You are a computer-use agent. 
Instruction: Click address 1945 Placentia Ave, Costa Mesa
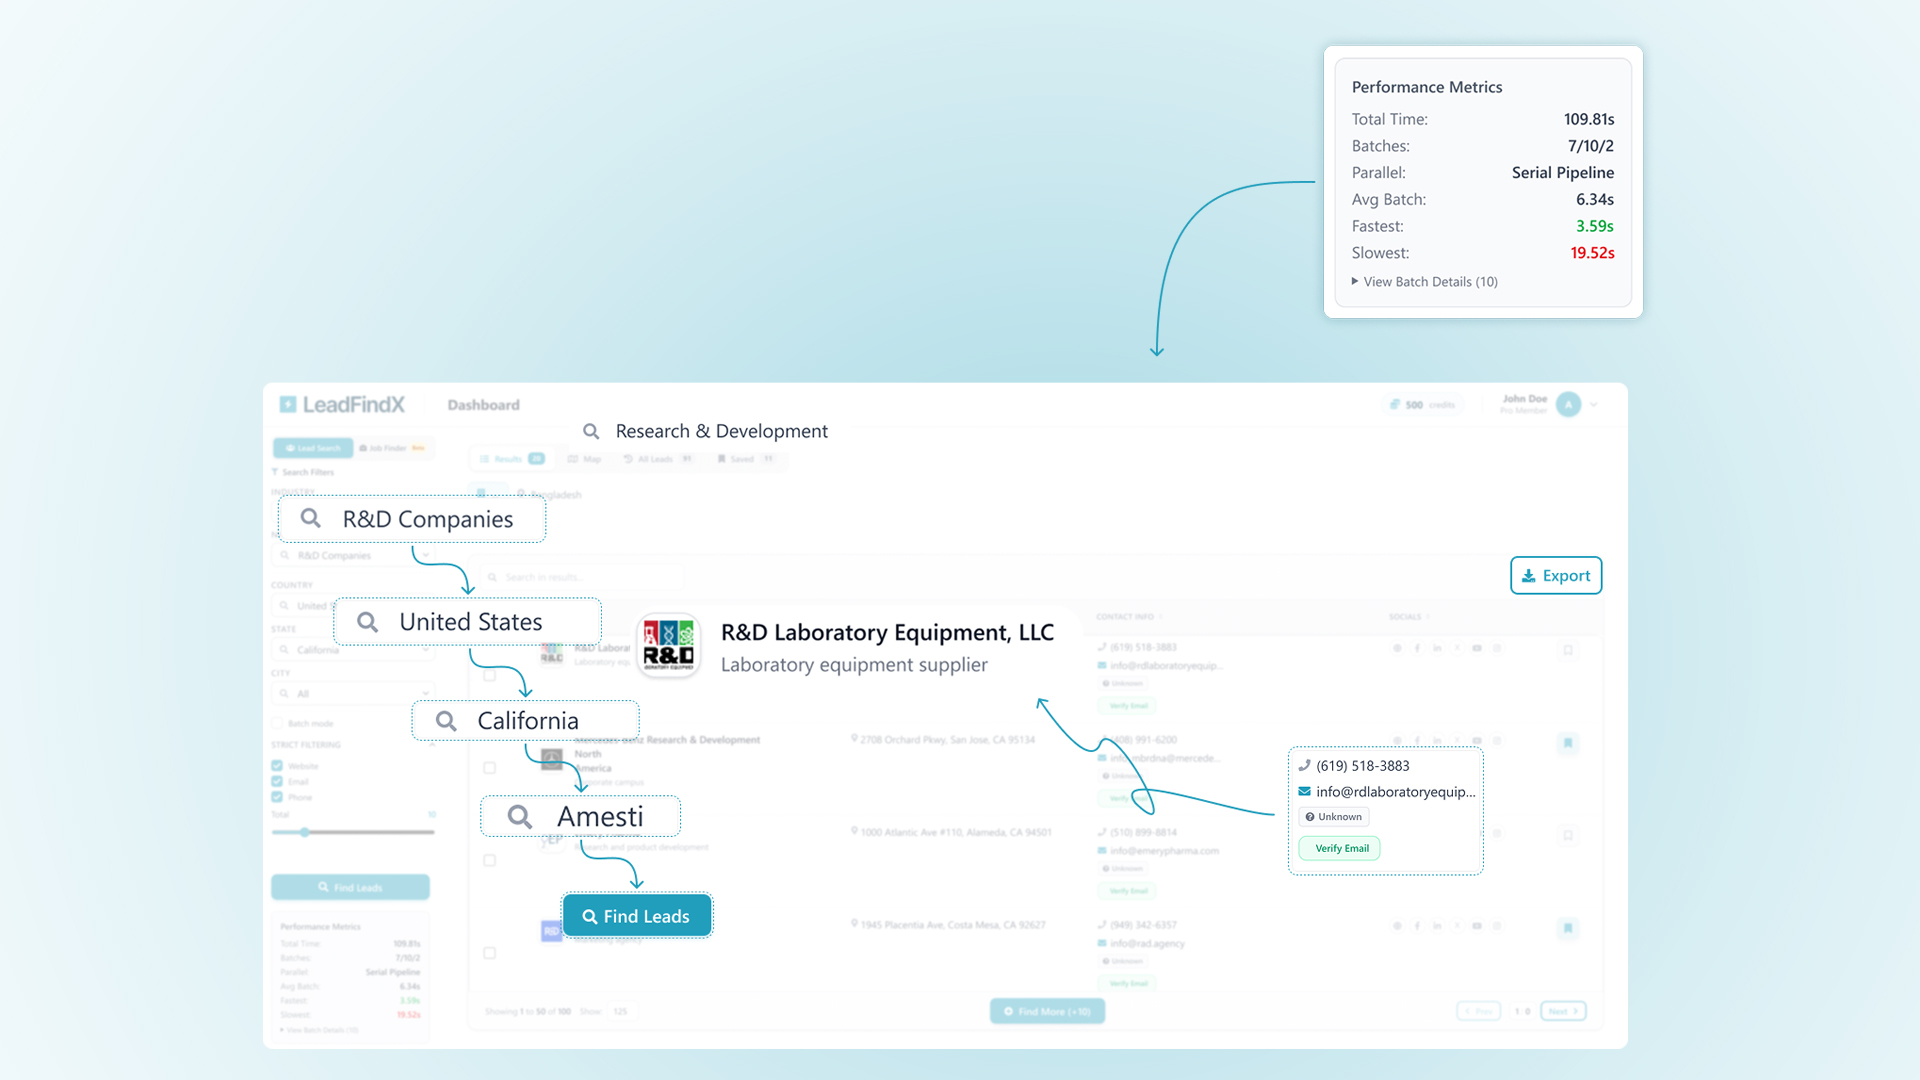point(952,925)
